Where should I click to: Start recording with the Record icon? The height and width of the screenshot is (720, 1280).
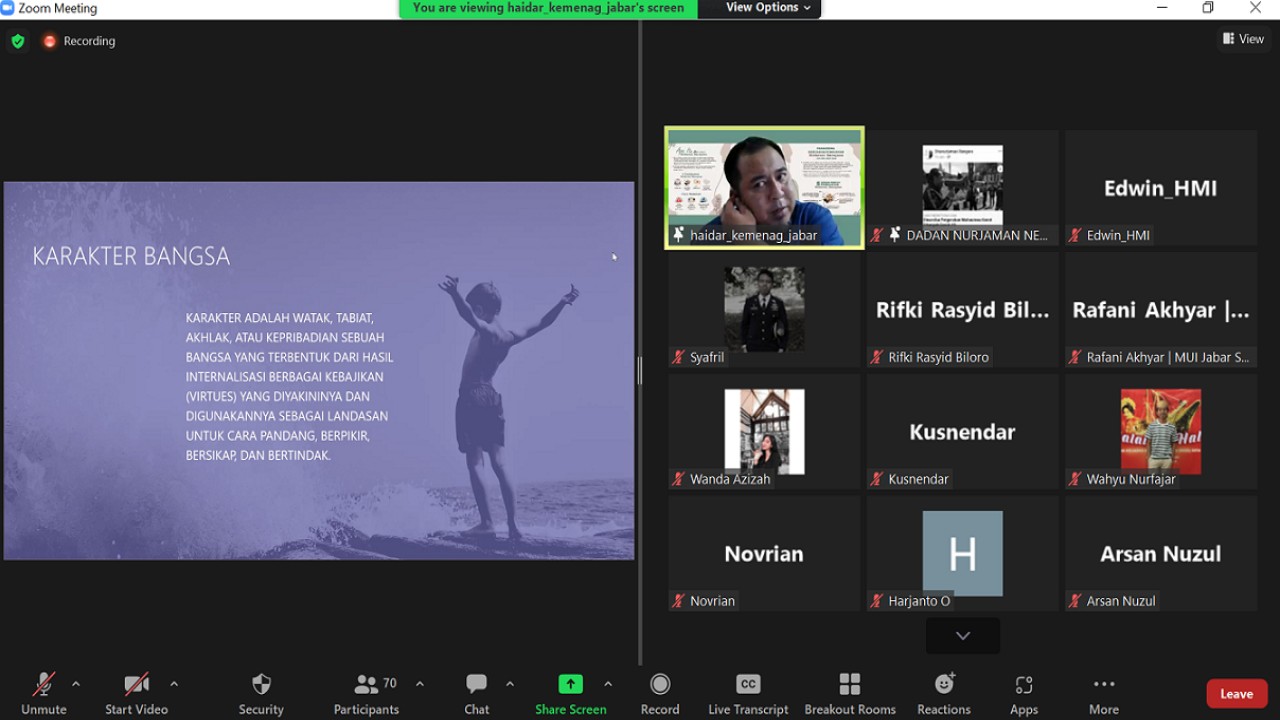point(660,685)
